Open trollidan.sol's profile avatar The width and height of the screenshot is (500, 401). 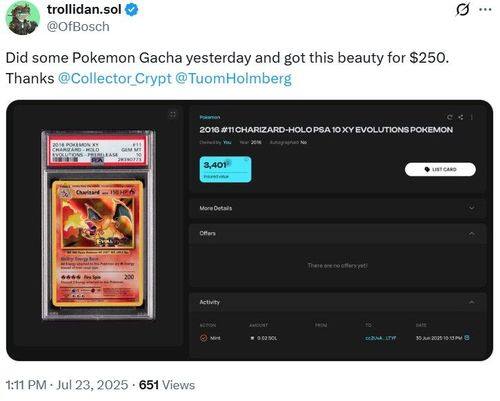(23, 18)
